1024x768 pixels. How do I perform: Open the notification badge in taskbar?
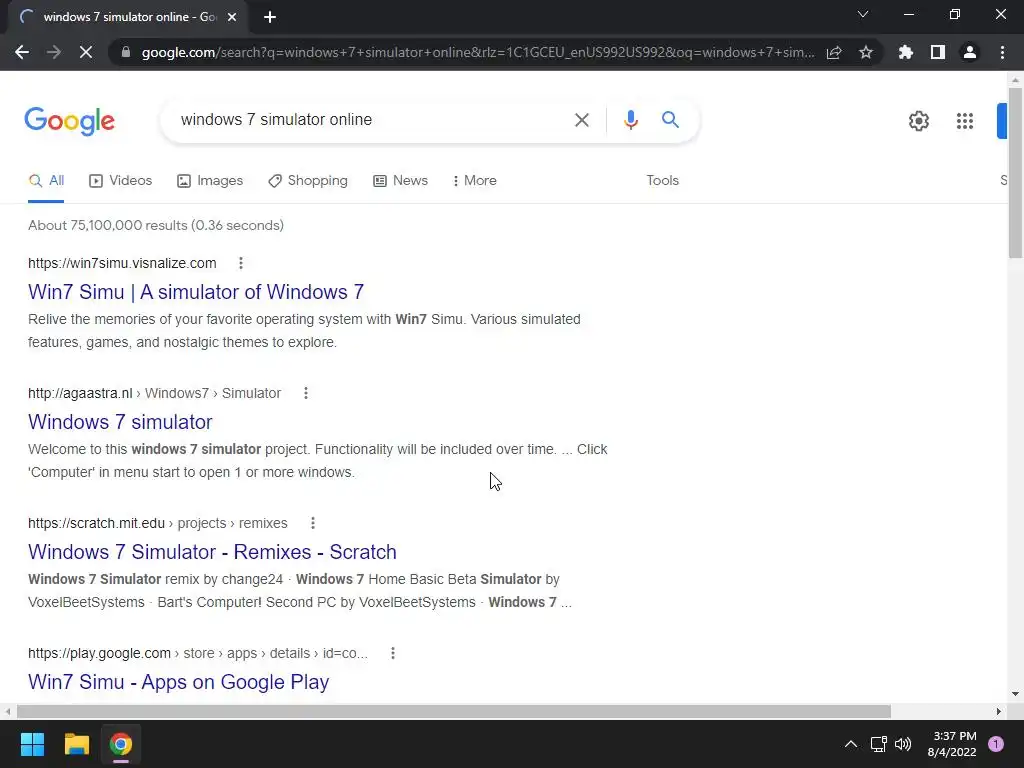coord(996,744)
